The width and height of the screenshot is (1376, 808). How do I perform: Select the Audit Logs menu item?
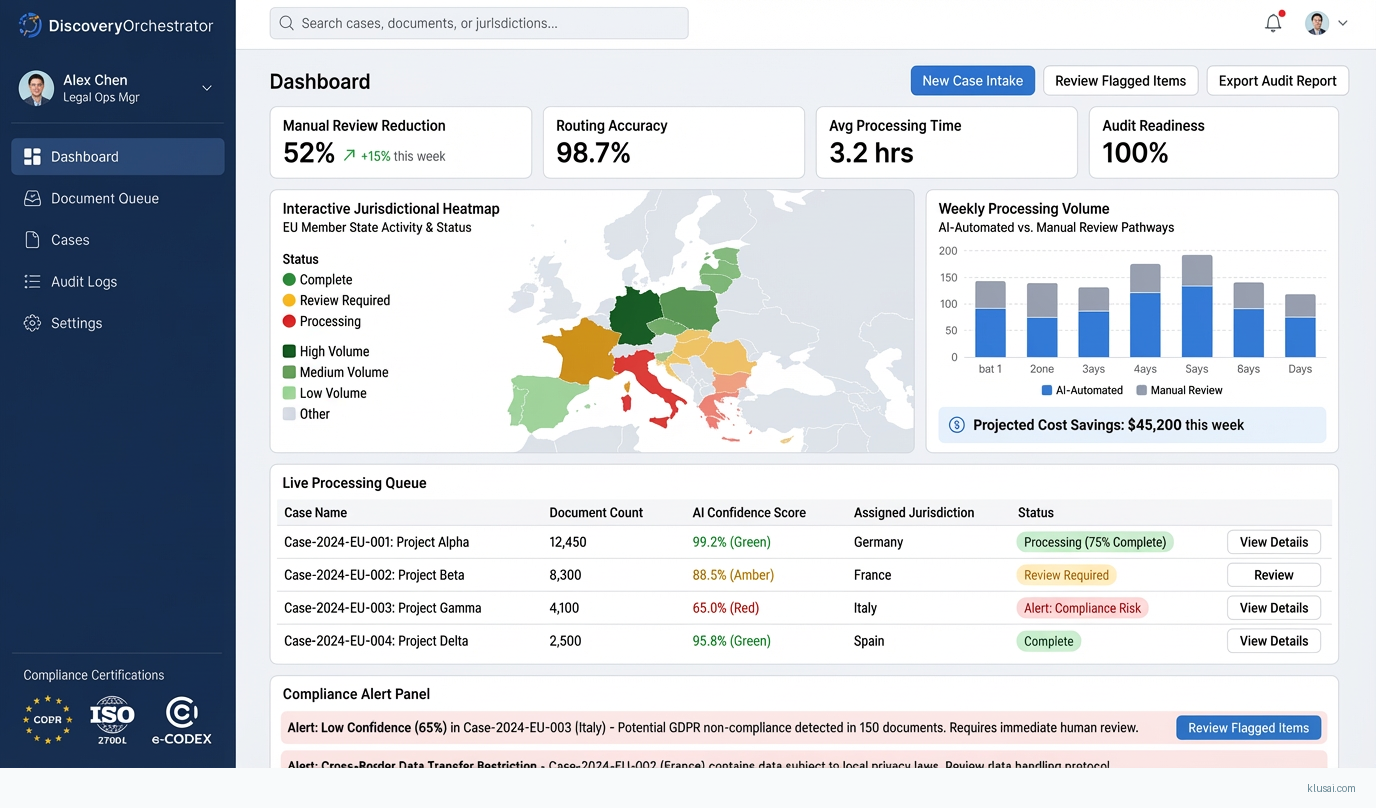point(84,282)
